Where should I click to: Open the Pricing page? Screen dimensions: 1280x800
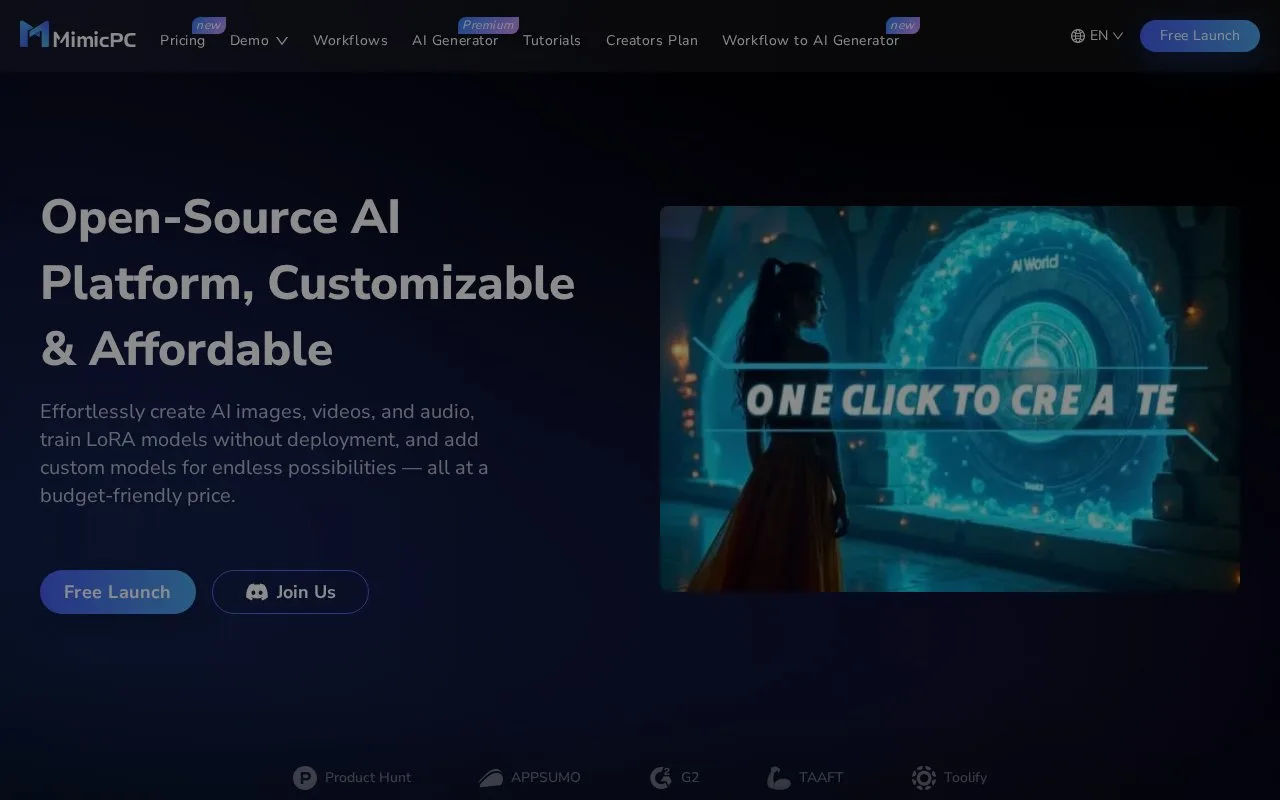(183, 40)
